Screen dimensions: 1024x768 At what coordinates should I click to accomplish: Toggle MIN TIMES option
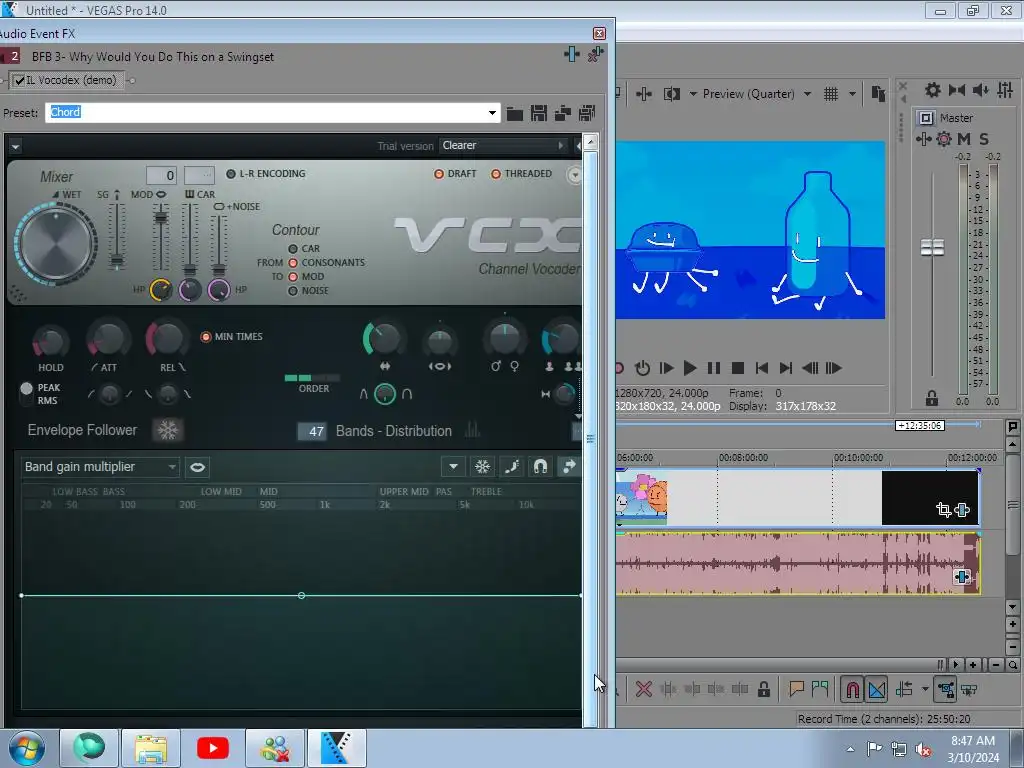[206, 337]
